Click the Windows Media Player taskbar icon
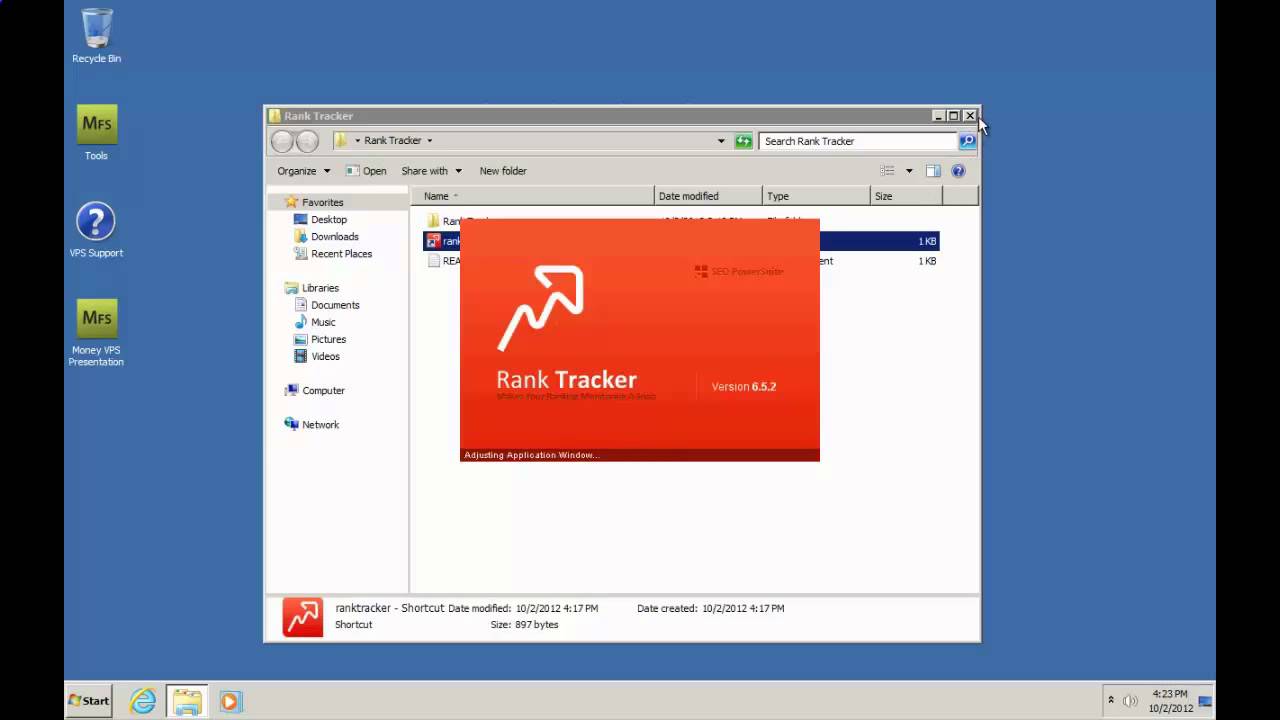 (x=230, y=701)
